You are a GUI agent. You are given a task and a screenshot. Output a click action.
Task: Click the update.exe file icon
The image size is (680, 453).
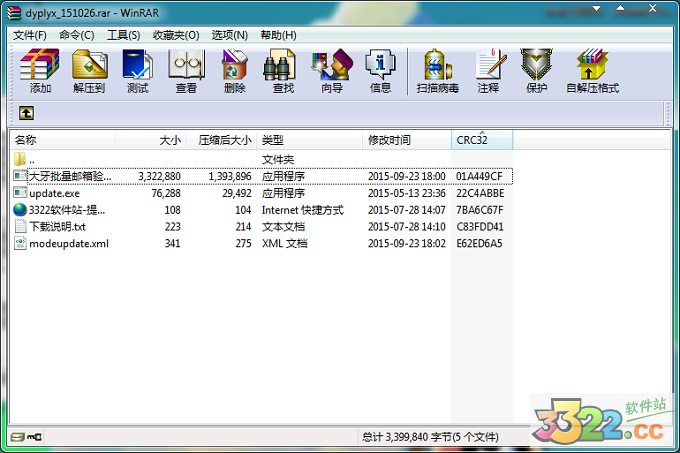20,192
